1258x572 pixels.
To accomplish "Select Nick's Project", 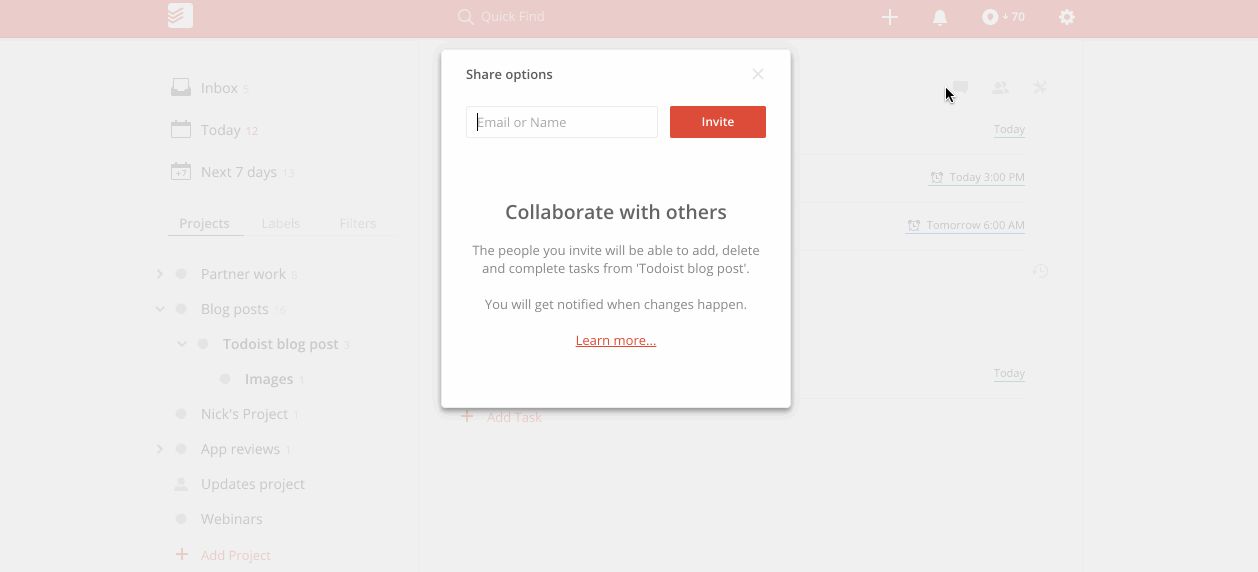I will (x=244, y=414).
